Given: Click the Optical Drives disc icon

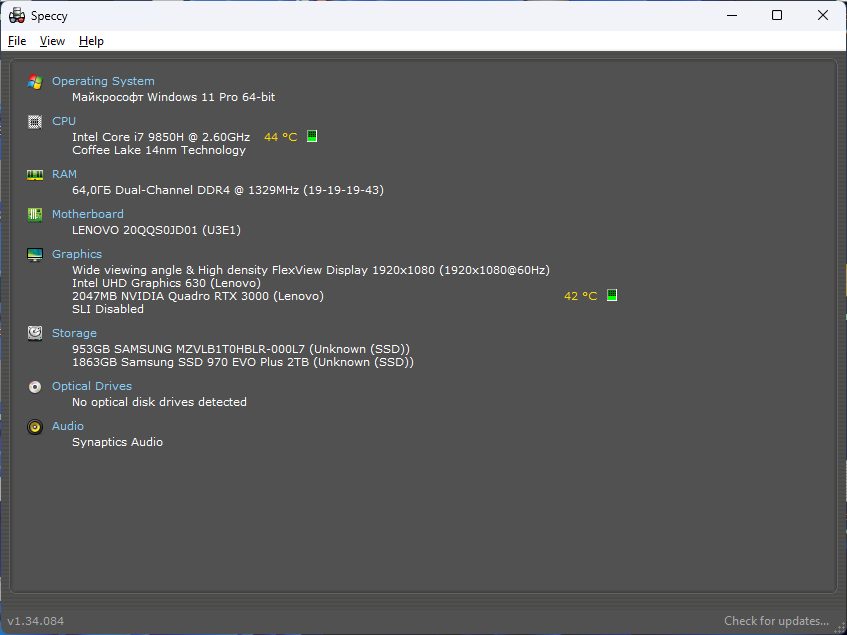Looking at the screenshot, I should [x=35, y=387].
